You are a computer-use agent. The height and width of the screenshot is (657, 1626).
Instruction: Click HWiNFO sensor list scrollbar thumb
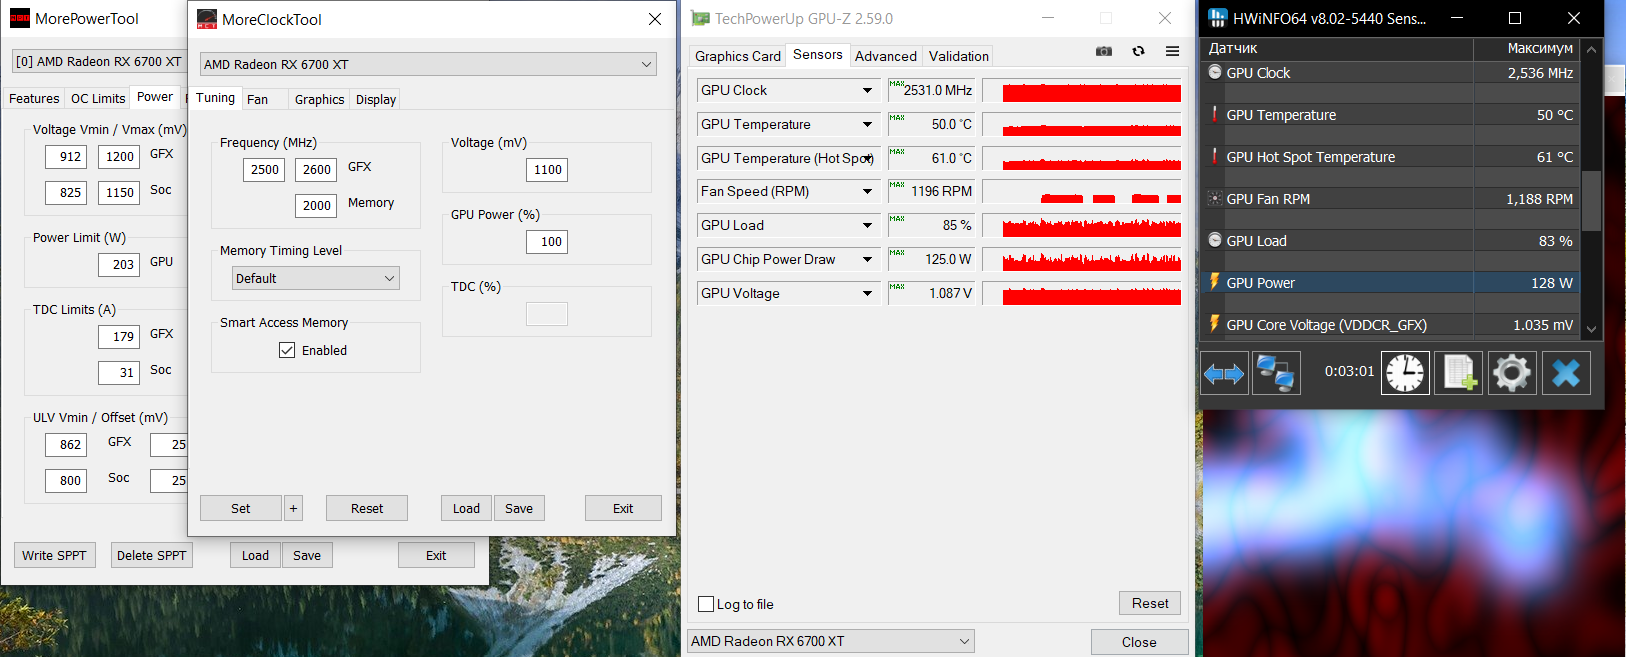click(x=1591, y=200)
